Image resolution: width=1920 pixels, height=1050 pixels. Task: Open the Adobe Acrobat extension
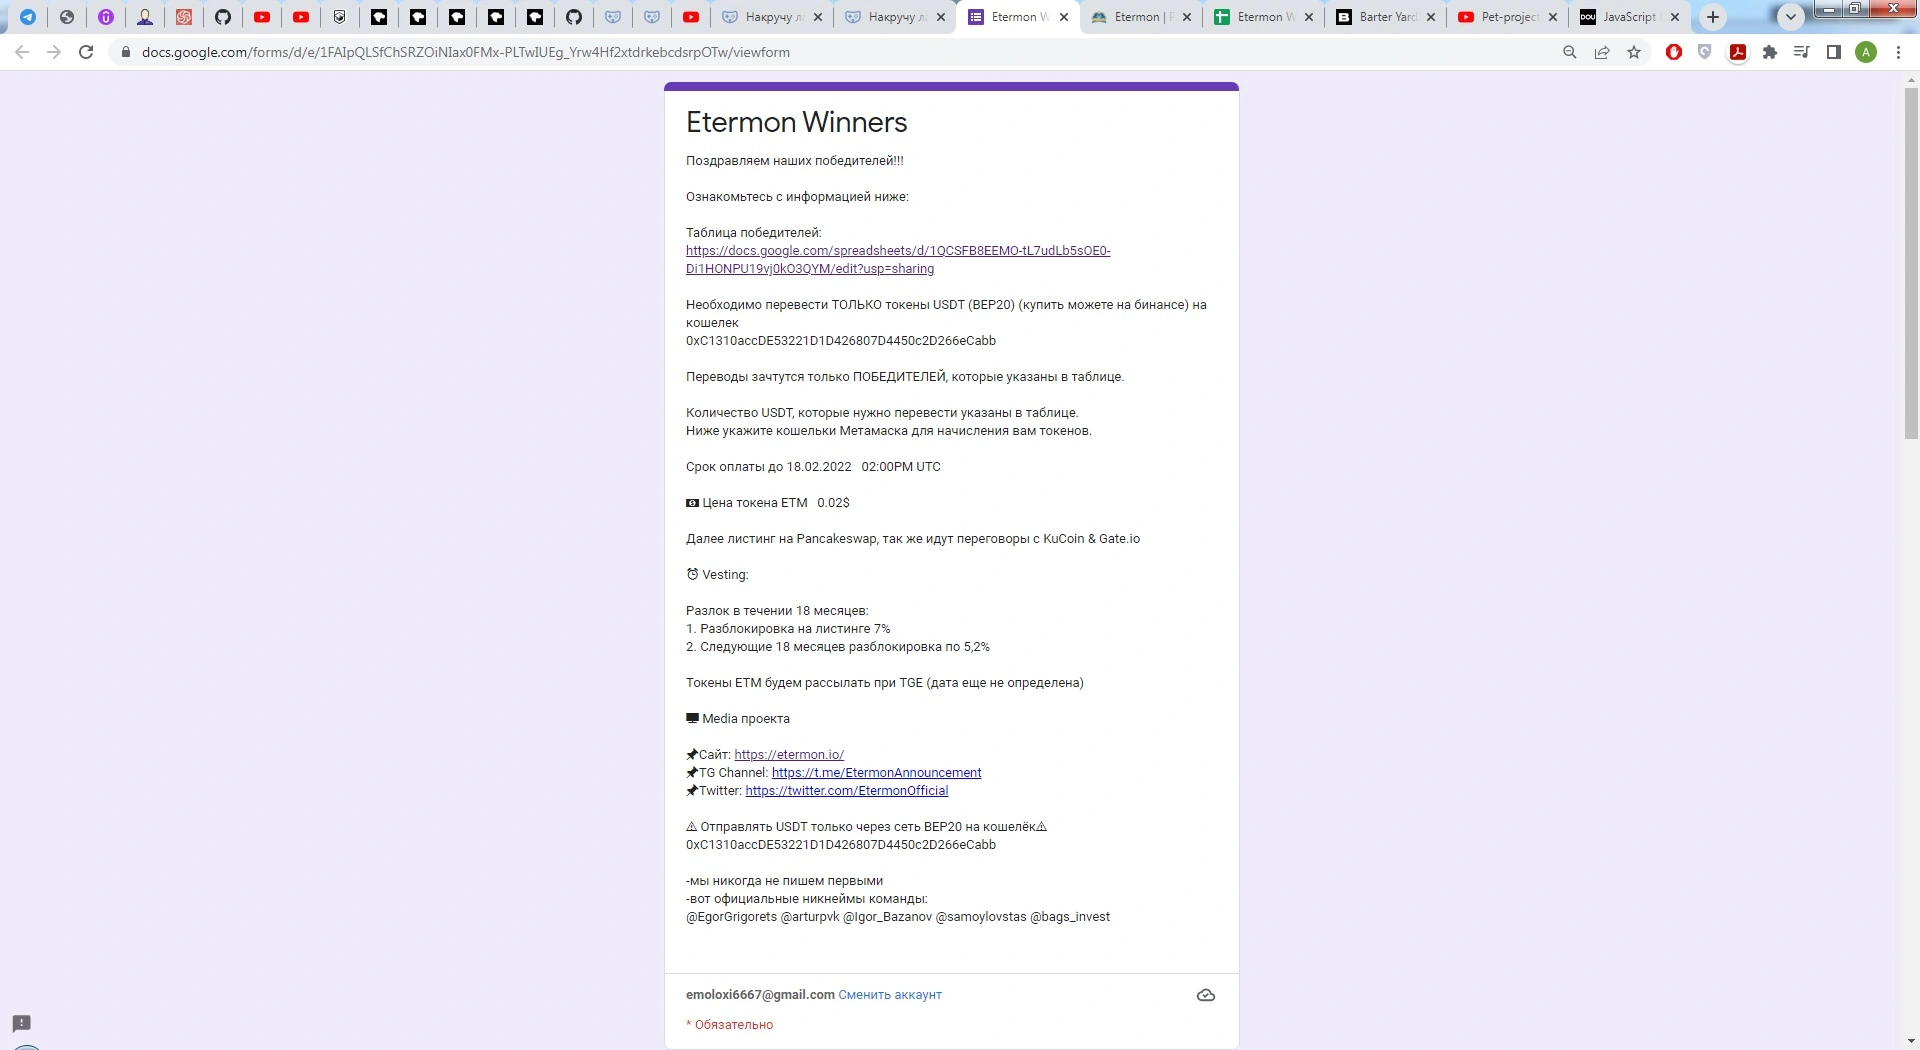(x=1738, y=52)
